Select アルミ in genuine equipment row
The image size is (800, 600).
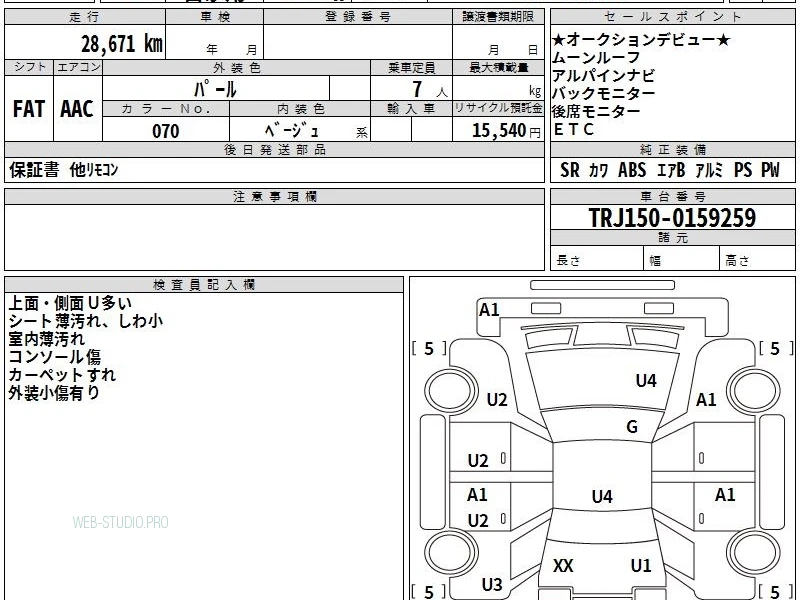click(709, 170)
